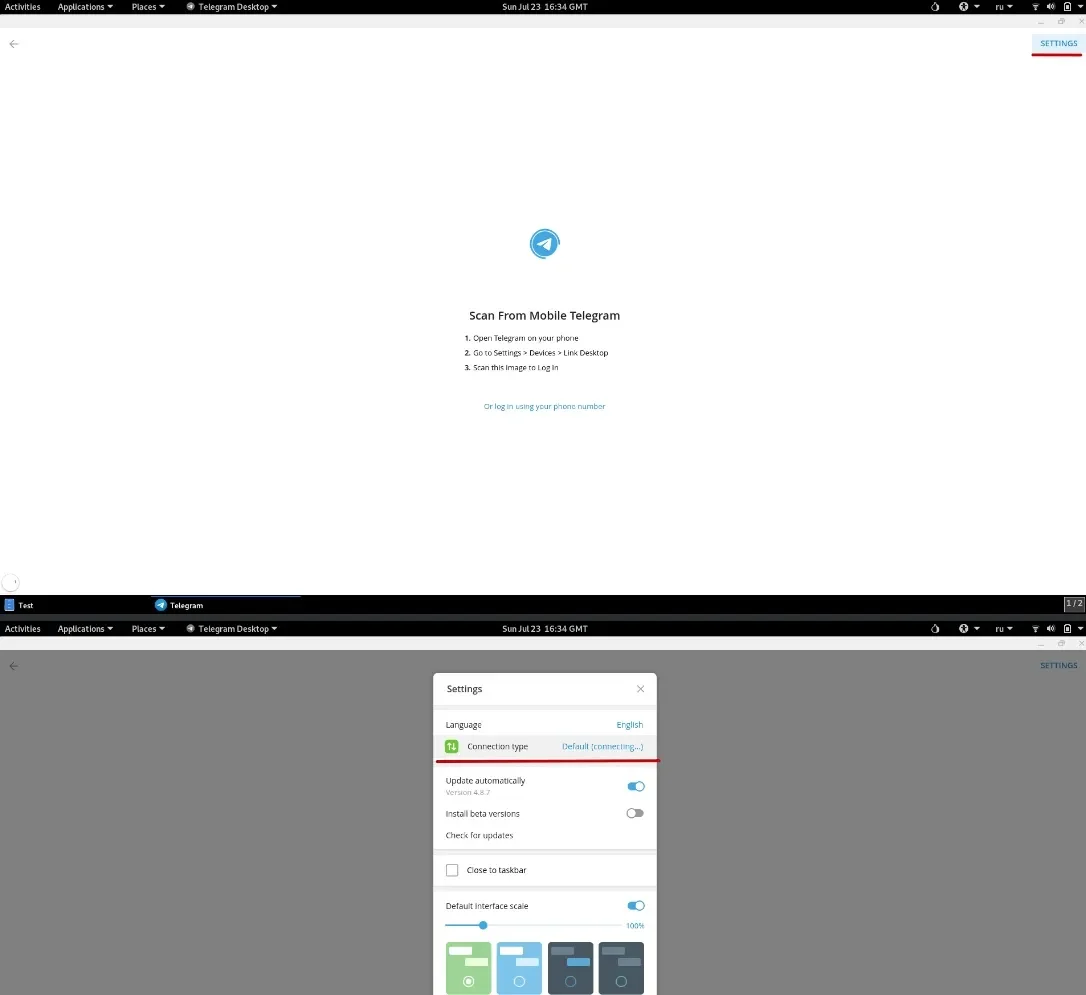
Task: Open 'ru' keyboard layout menu in lower bar
Action: (1004, 629)
